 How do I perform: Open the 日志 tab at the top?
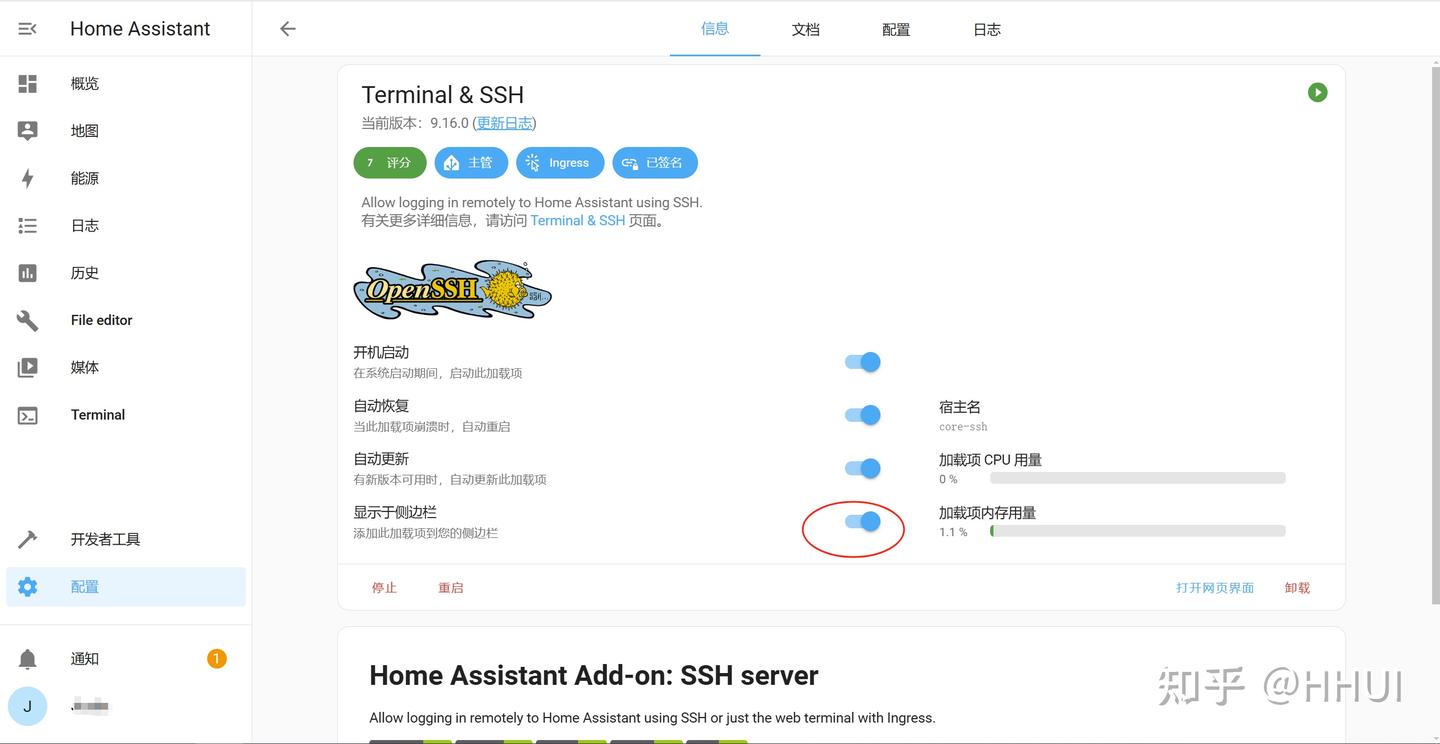[986, 29]
